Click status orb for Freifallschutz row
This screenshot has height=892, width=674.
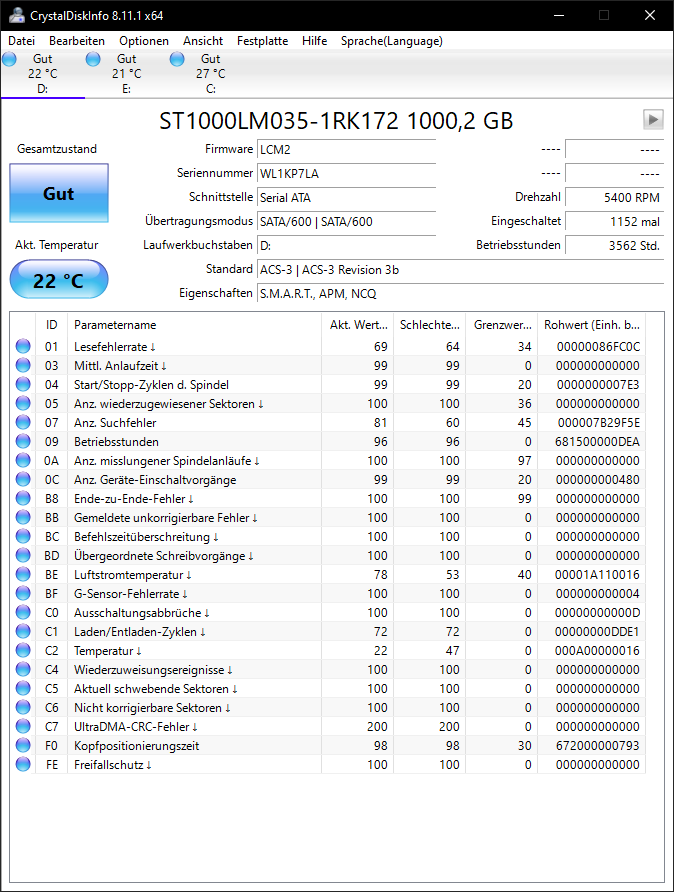(23, 764)
